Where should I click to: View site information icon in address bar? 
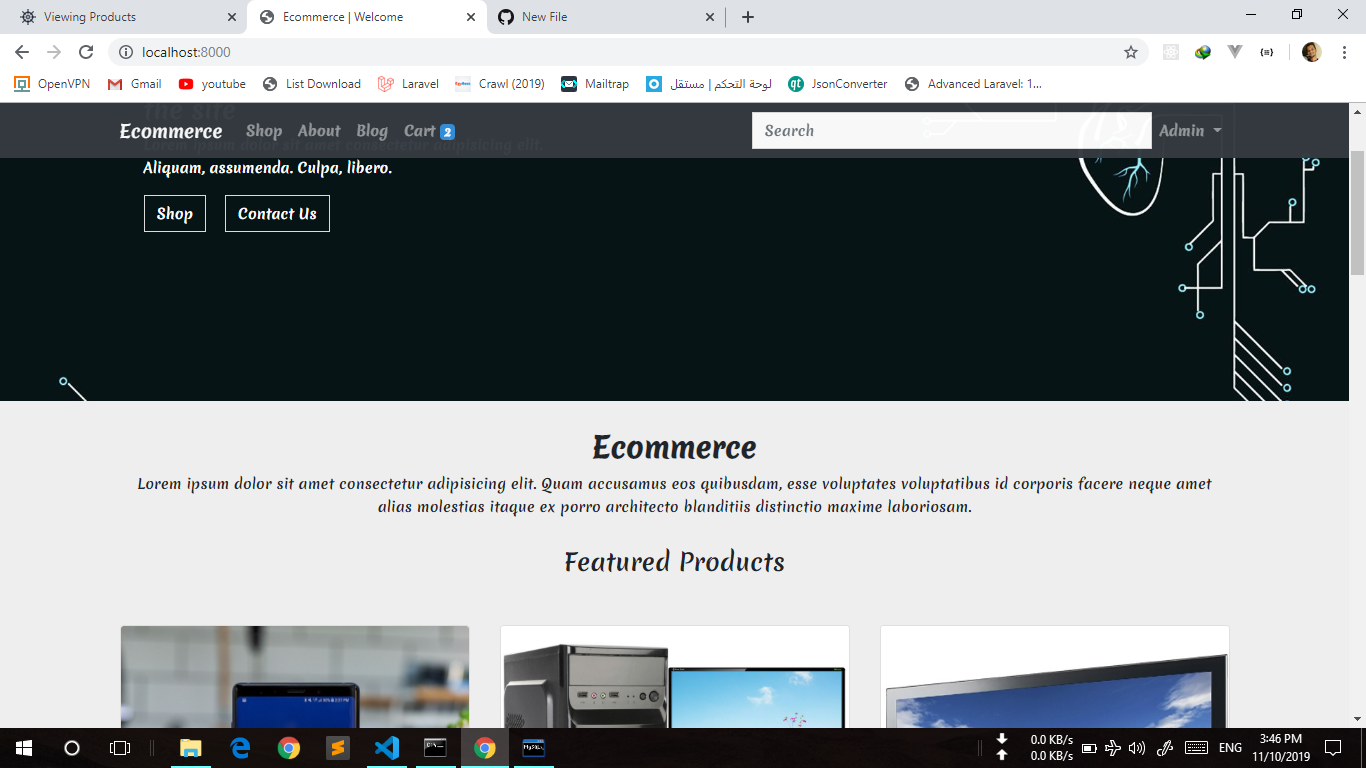coord(126,52)
